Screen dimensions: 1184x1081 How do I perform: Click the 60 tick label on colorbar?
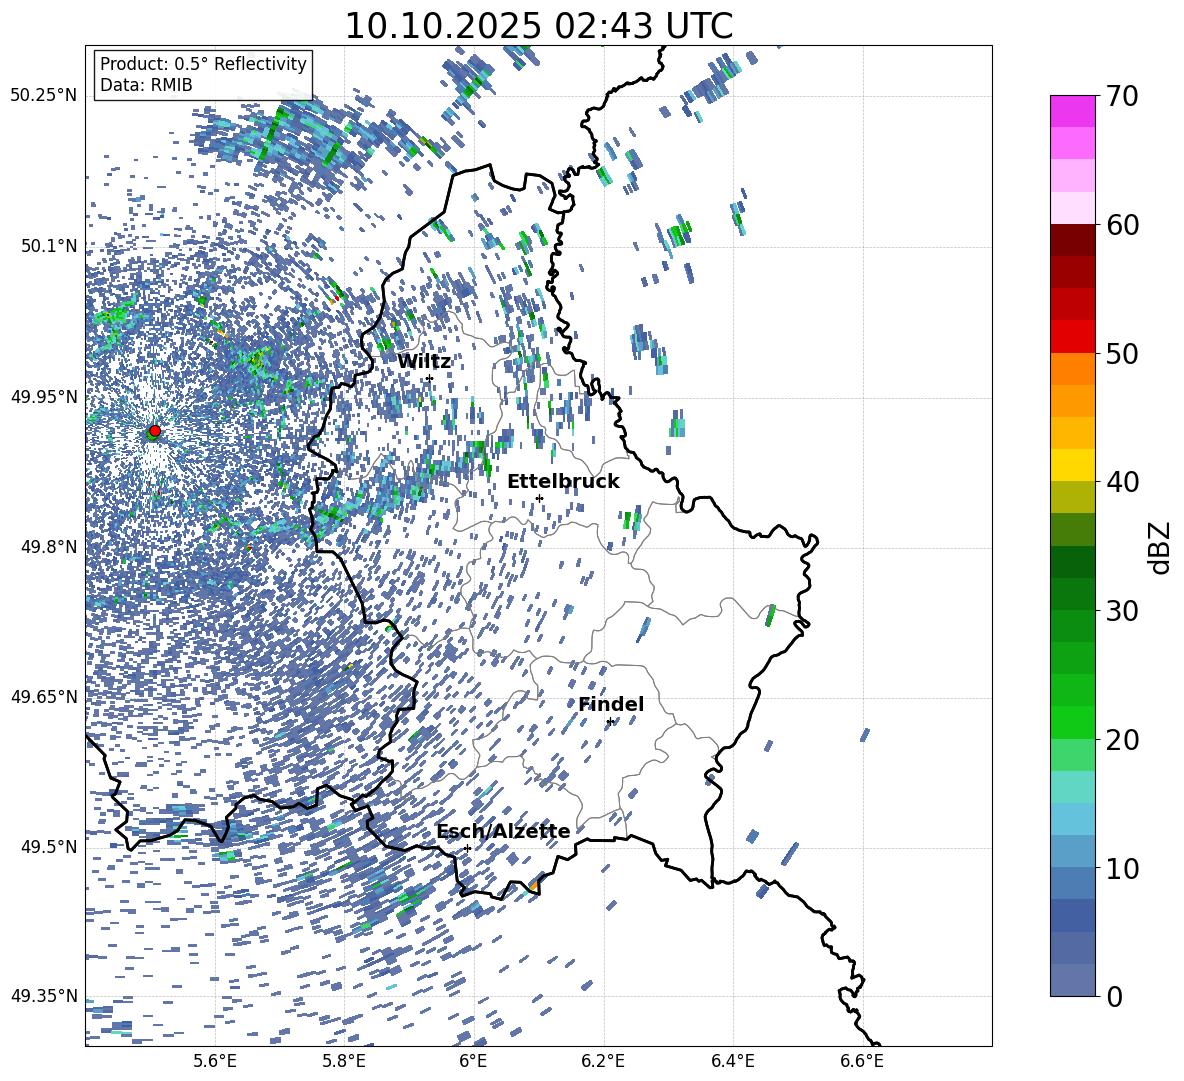pos(1121,225)
